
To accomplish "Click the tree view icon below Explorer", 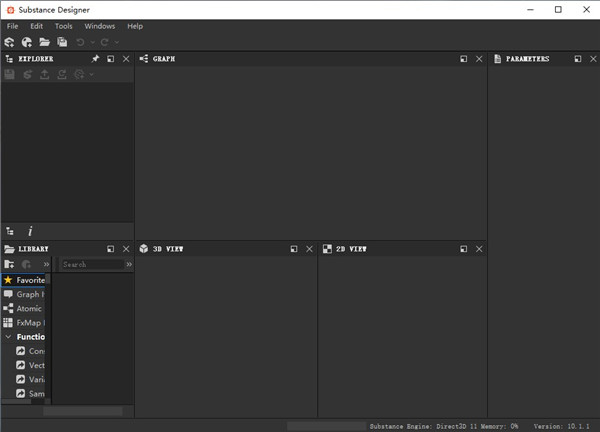I will tap(10, 231).
